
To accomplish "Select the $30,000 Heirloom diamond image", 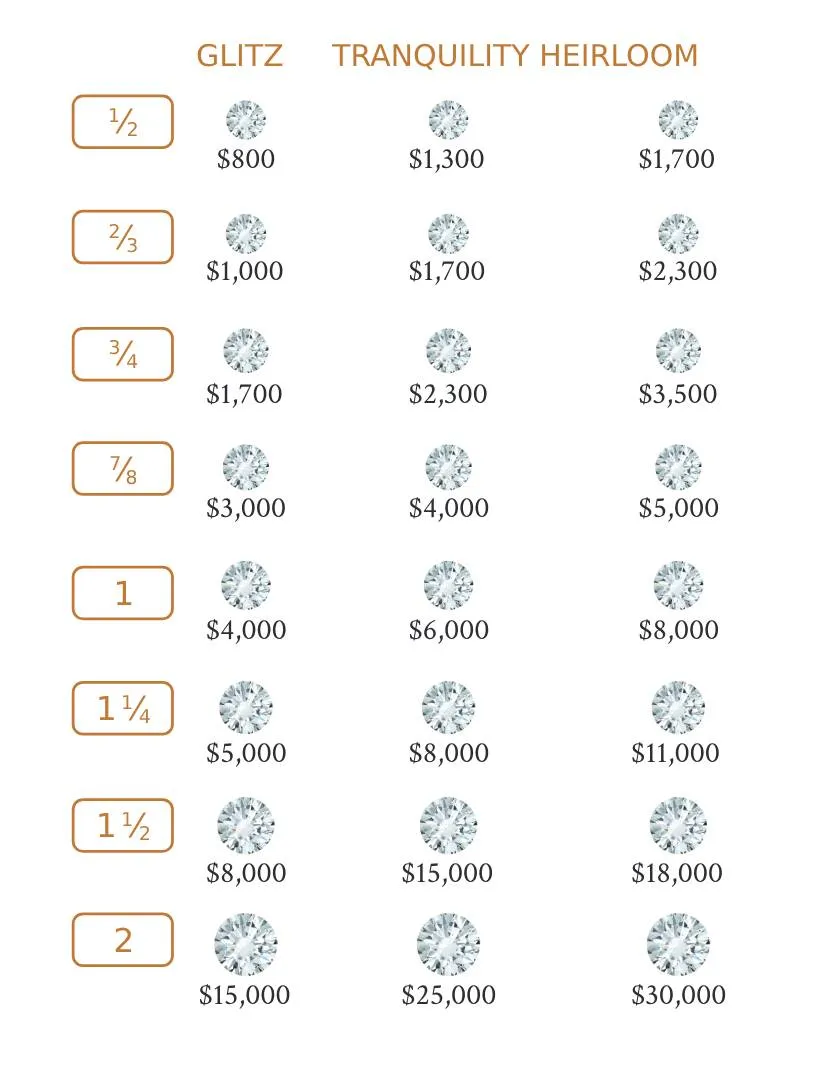I will pyautogui.click(x=677, y=944).
